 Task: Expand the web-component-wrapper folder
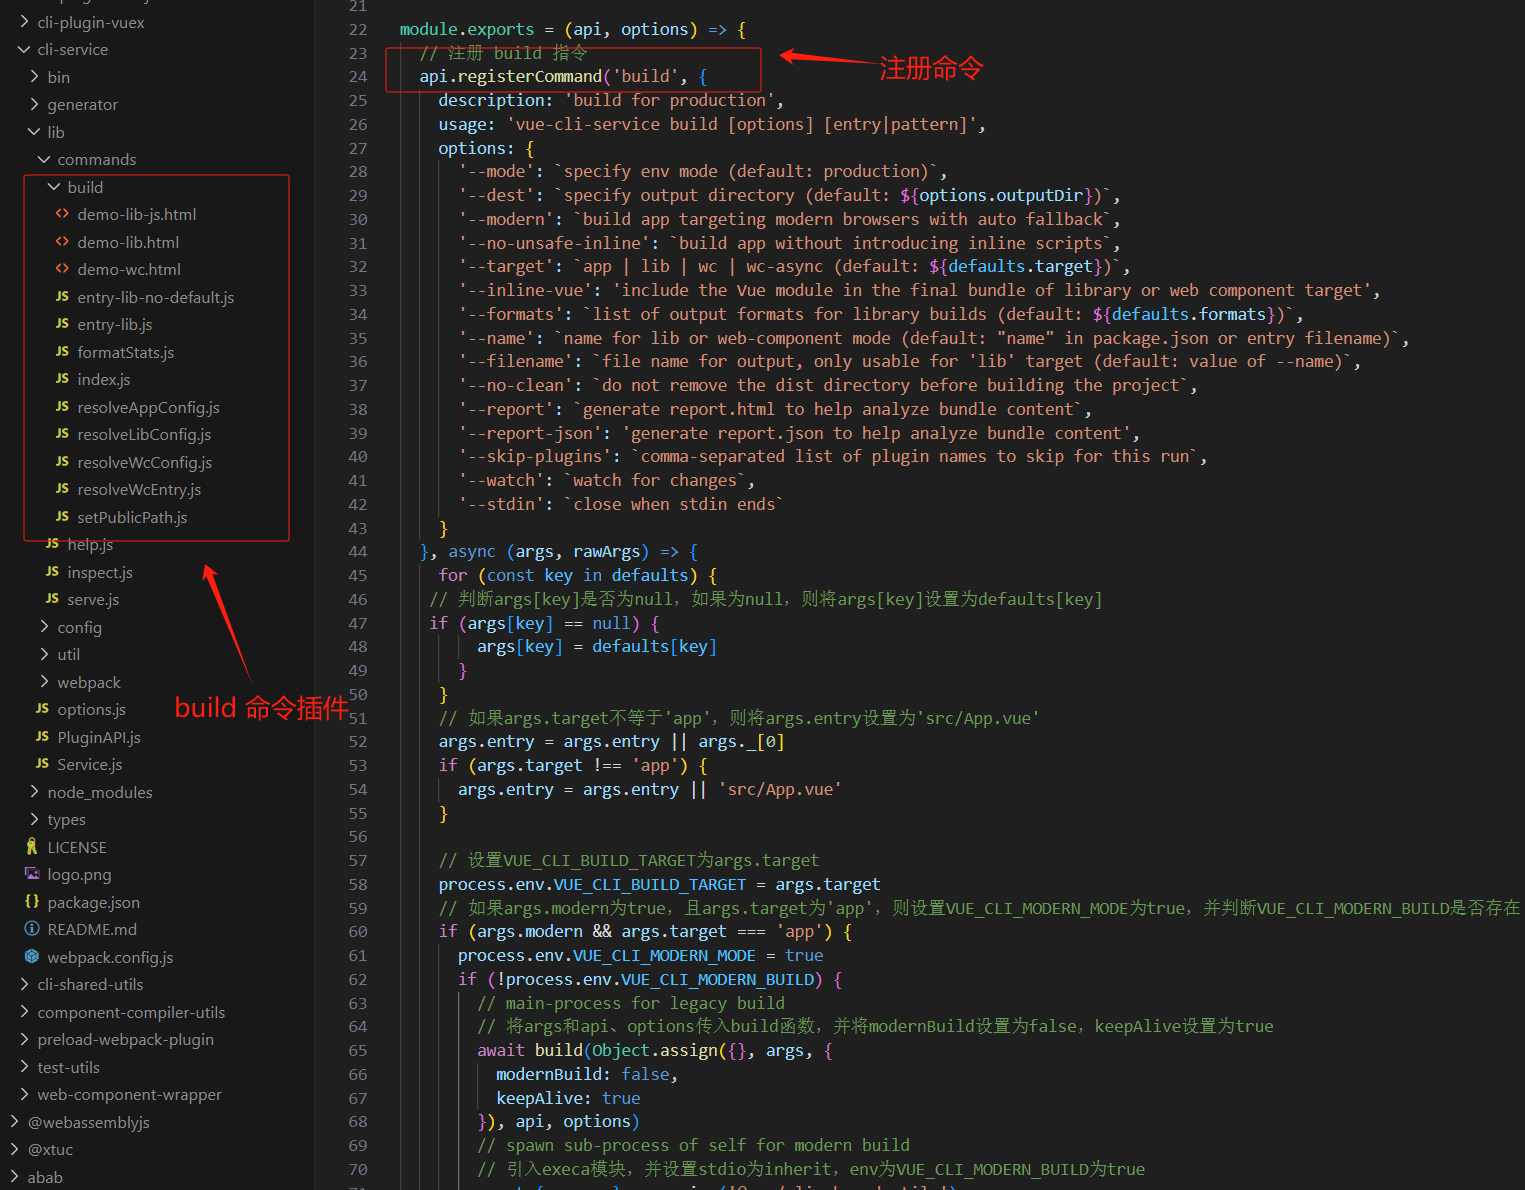24,1094
